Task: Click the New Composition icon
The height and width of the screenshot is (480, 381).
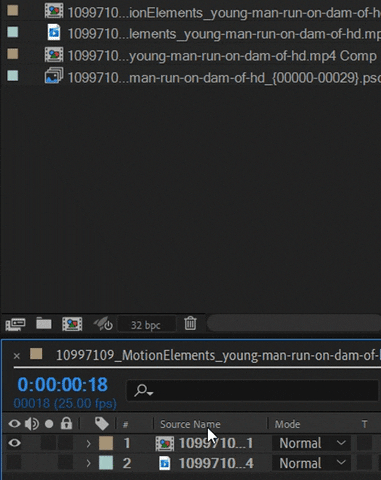Action: (x=72, y=324)
